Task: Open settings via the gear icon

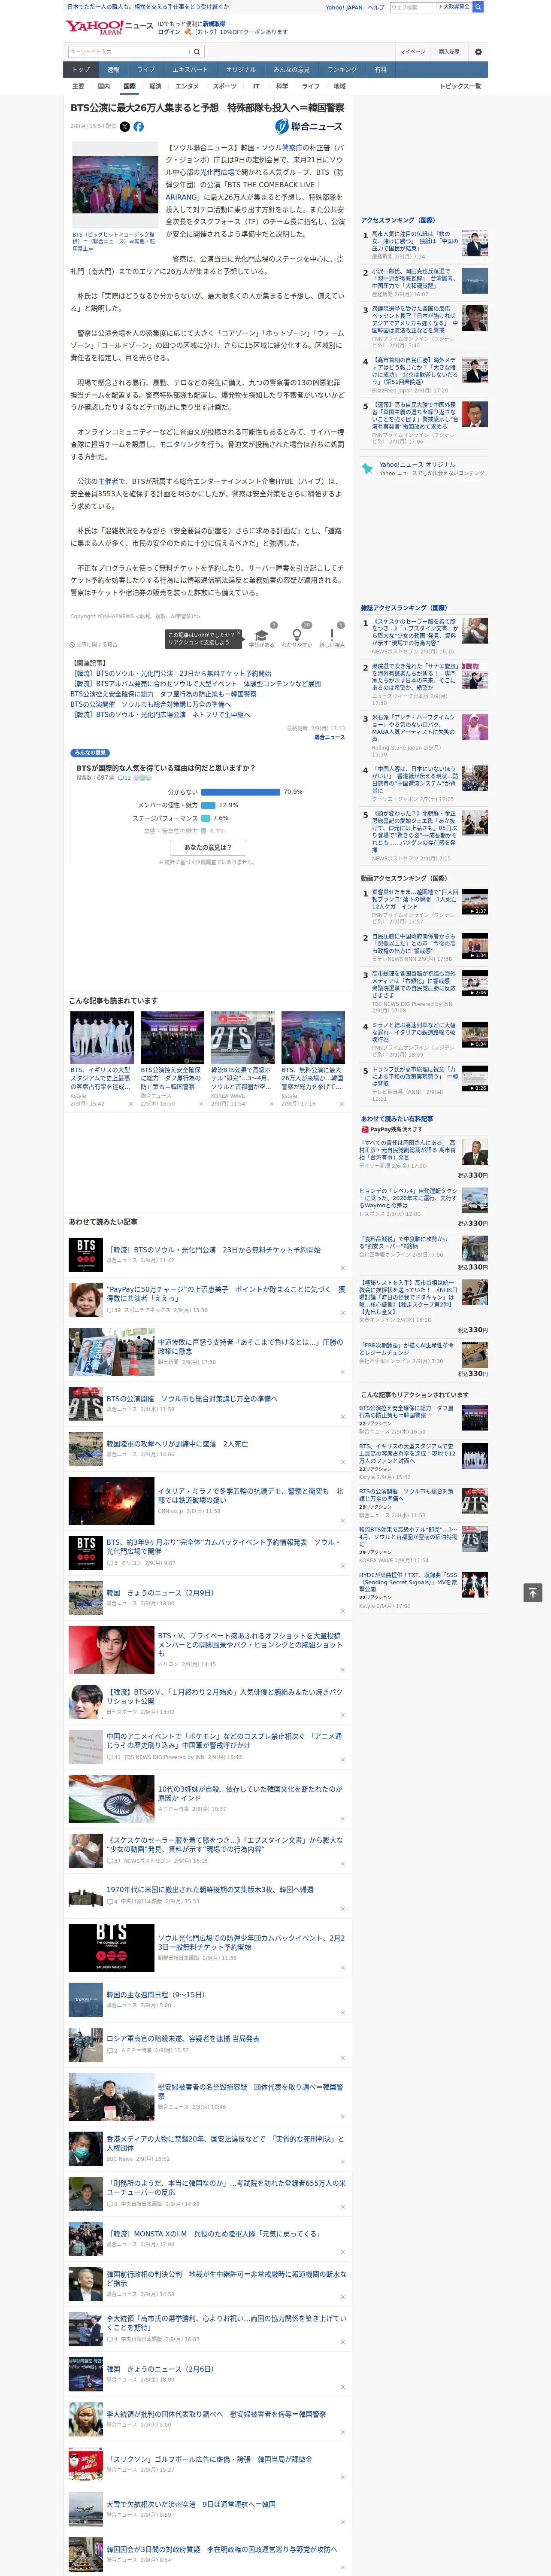Action: pos(478,51)
